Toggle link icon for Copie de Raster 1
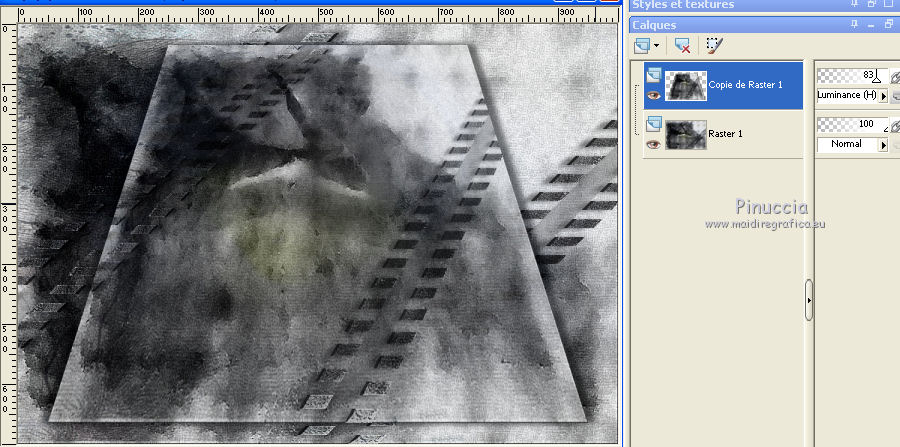The height and width of the screenshot is (447, 900). coord(894,76)
